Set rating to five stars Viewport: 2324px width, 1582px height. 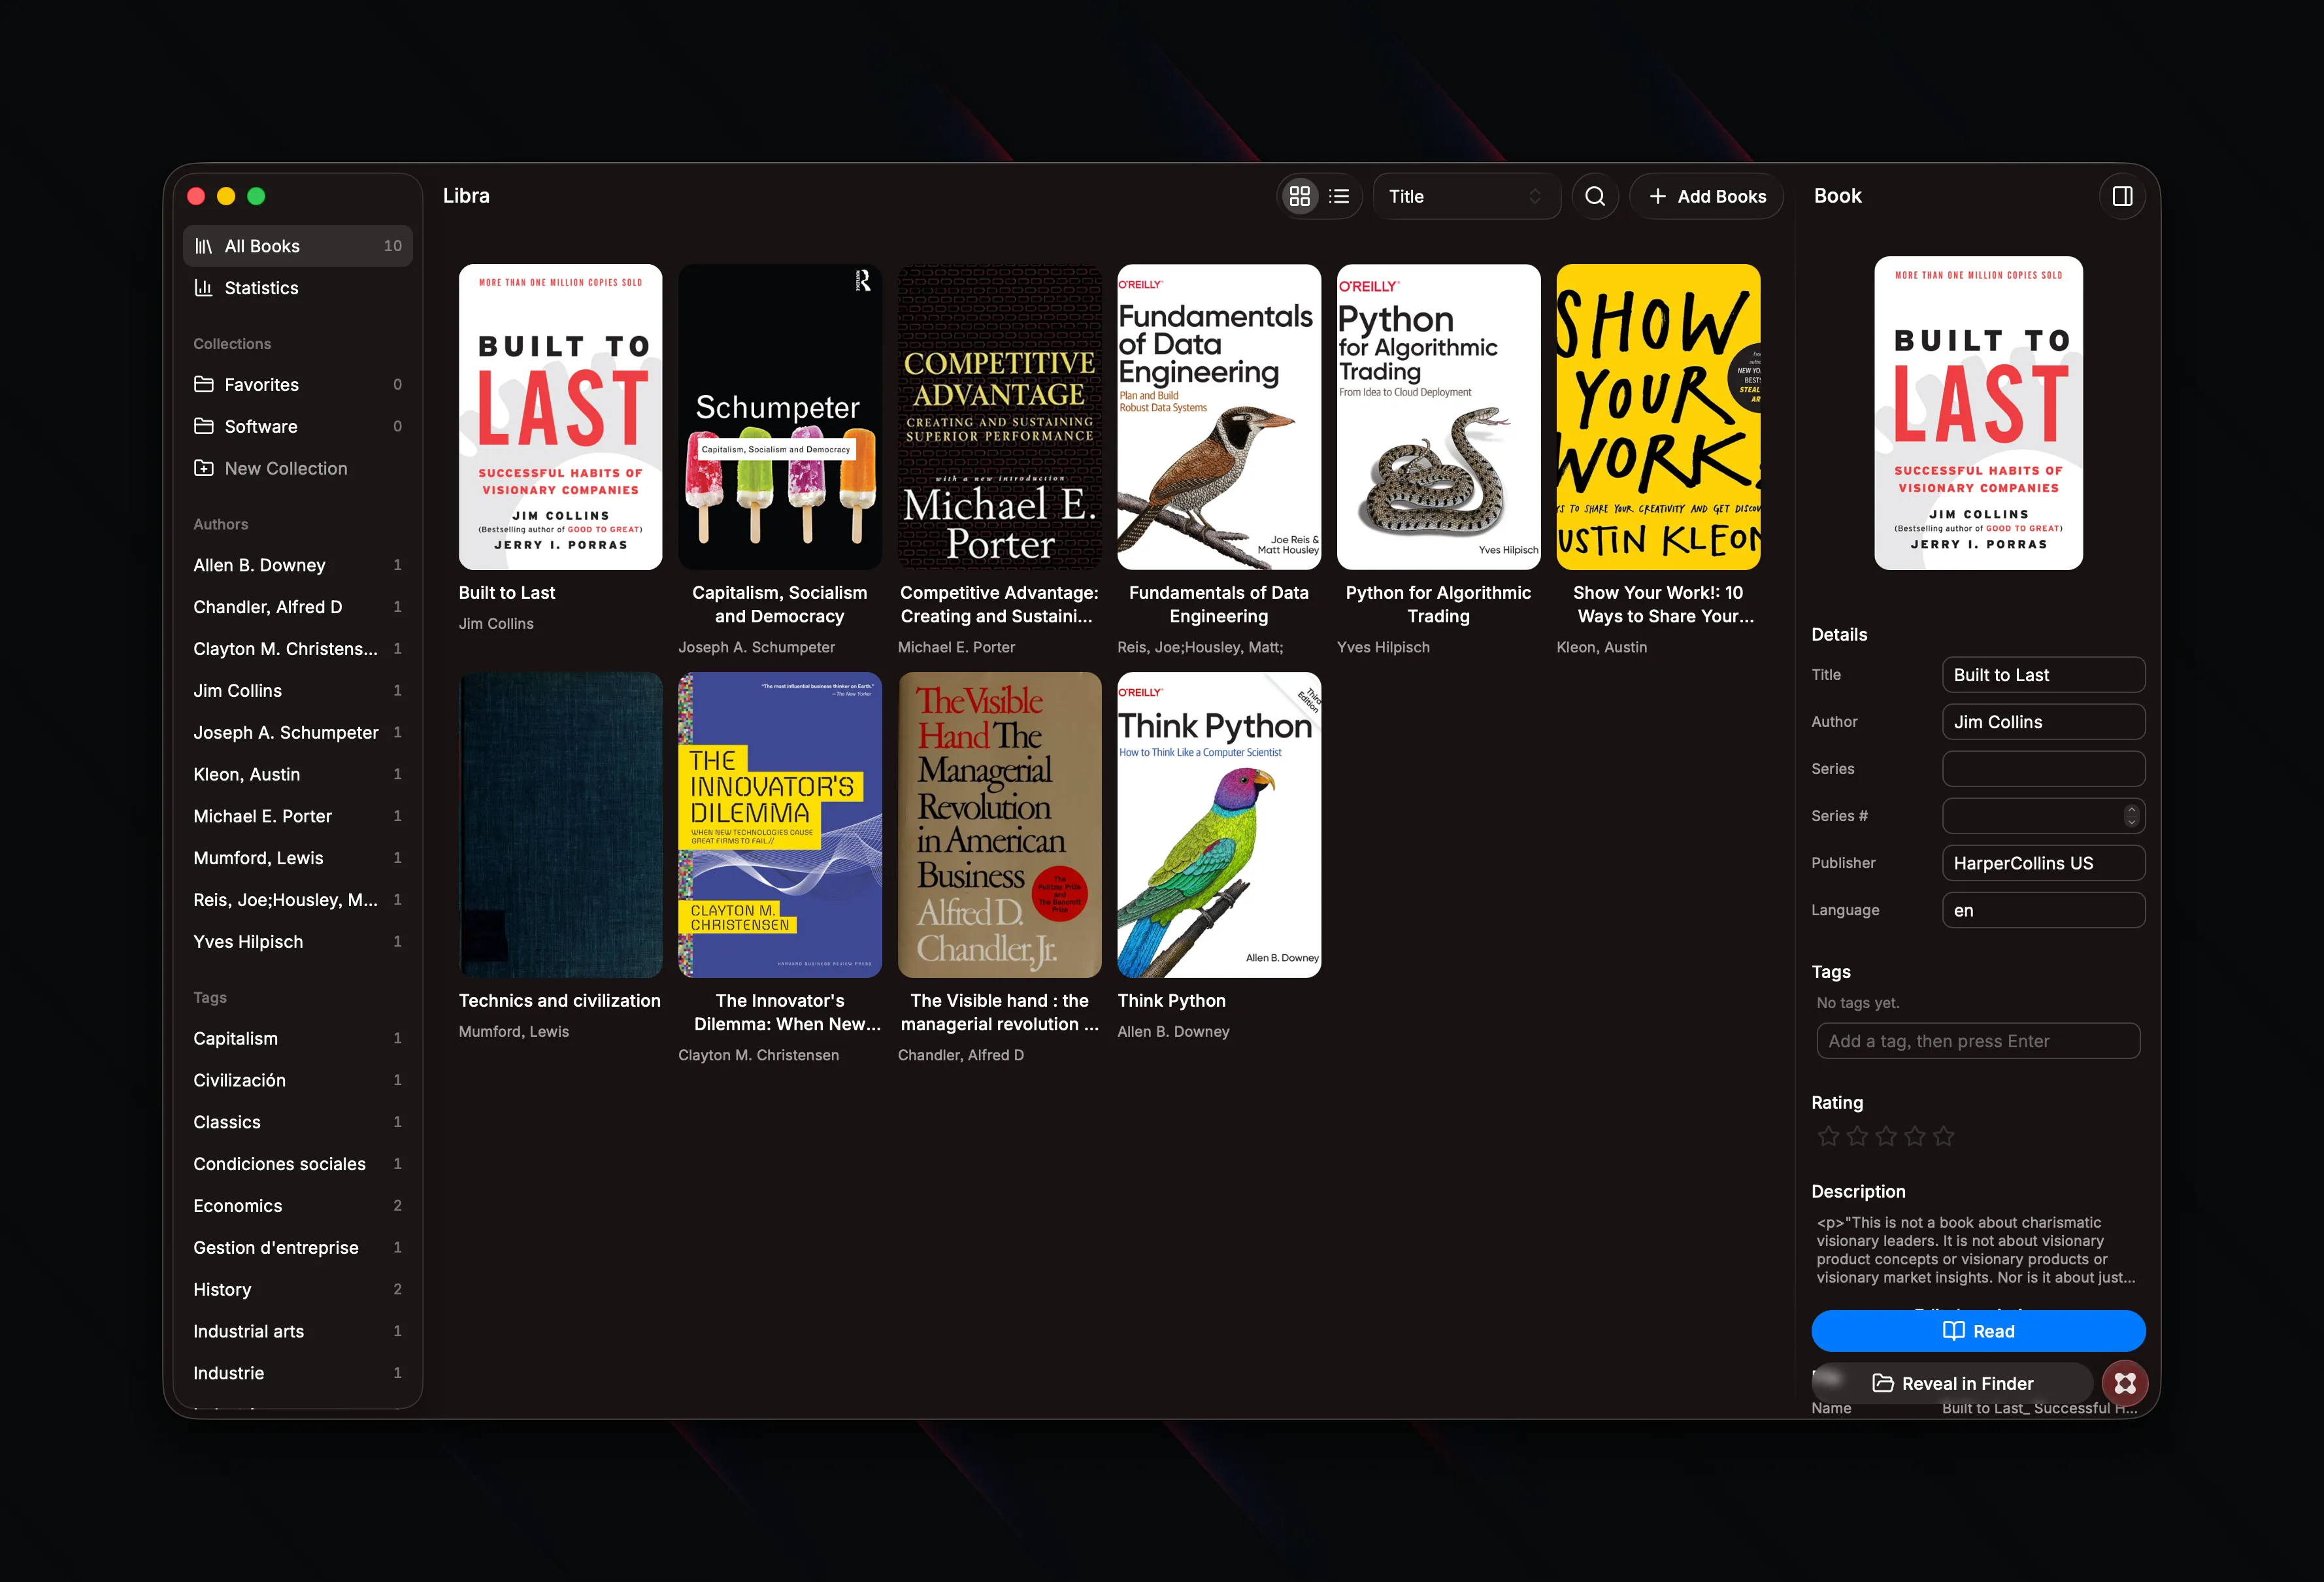1943,1136
